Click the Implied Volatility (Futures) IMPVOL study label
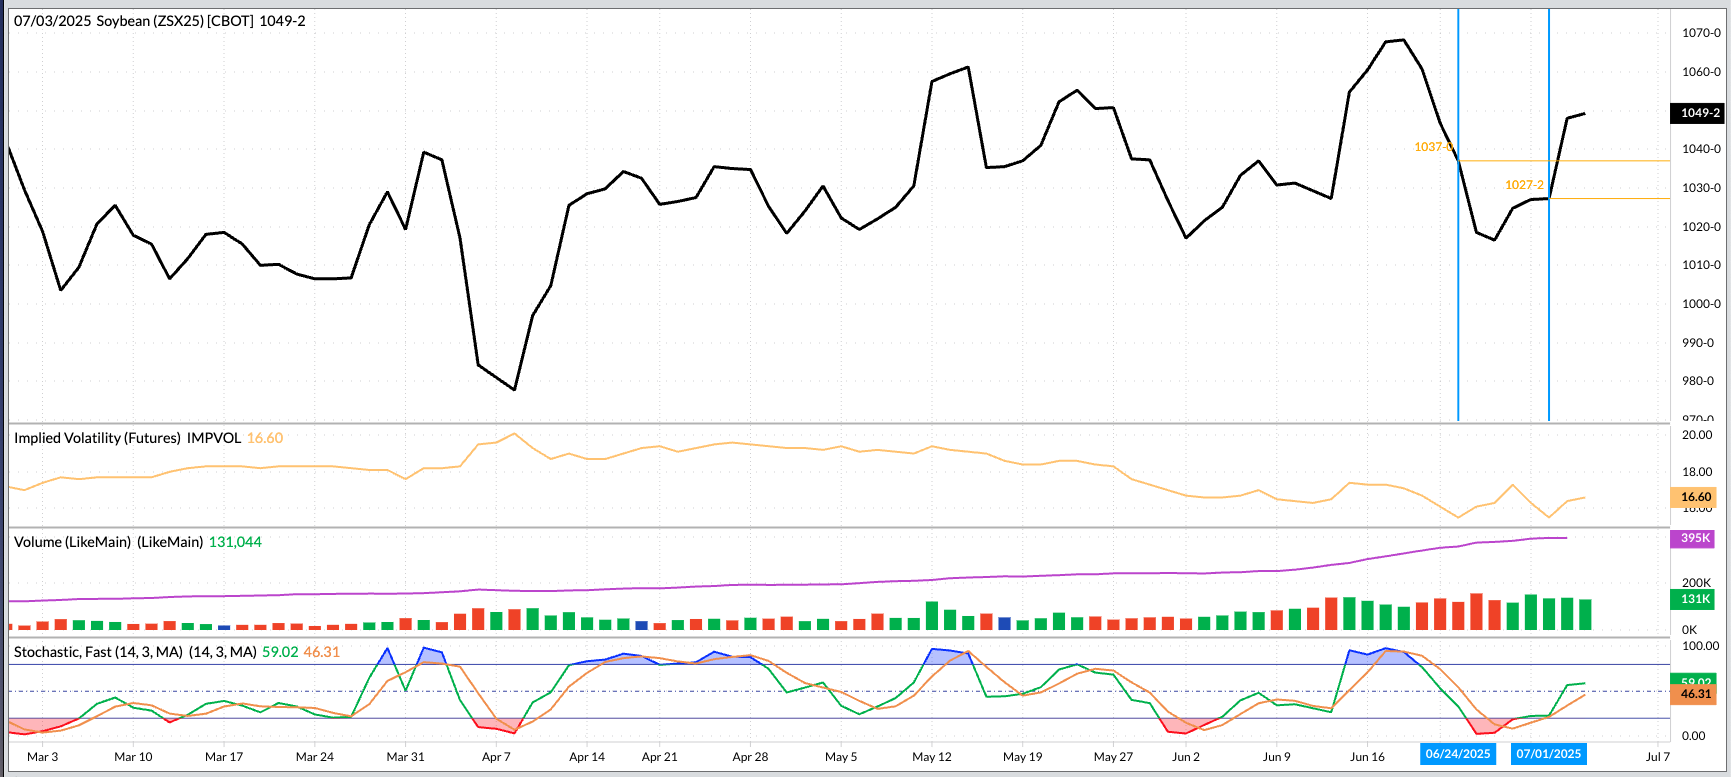 pyautogui.click(x=127, y=438)
